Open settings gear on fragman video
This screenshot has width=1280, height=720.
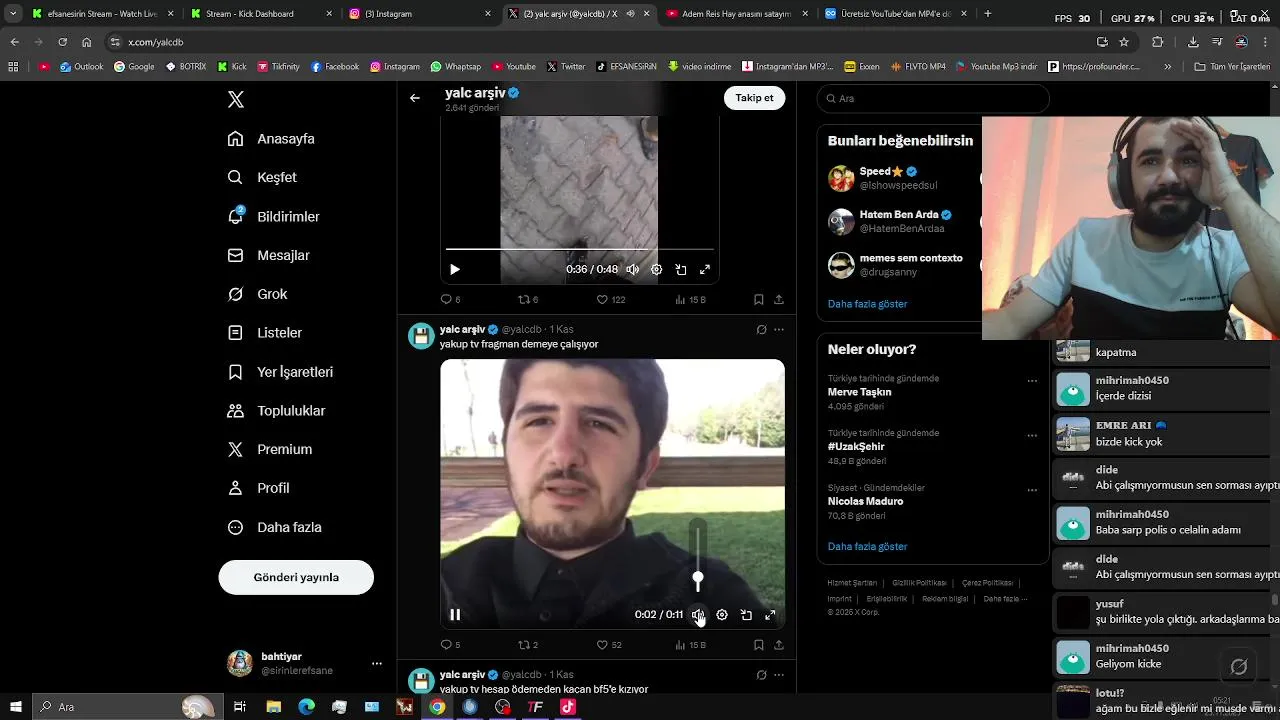tap(722, 615)
